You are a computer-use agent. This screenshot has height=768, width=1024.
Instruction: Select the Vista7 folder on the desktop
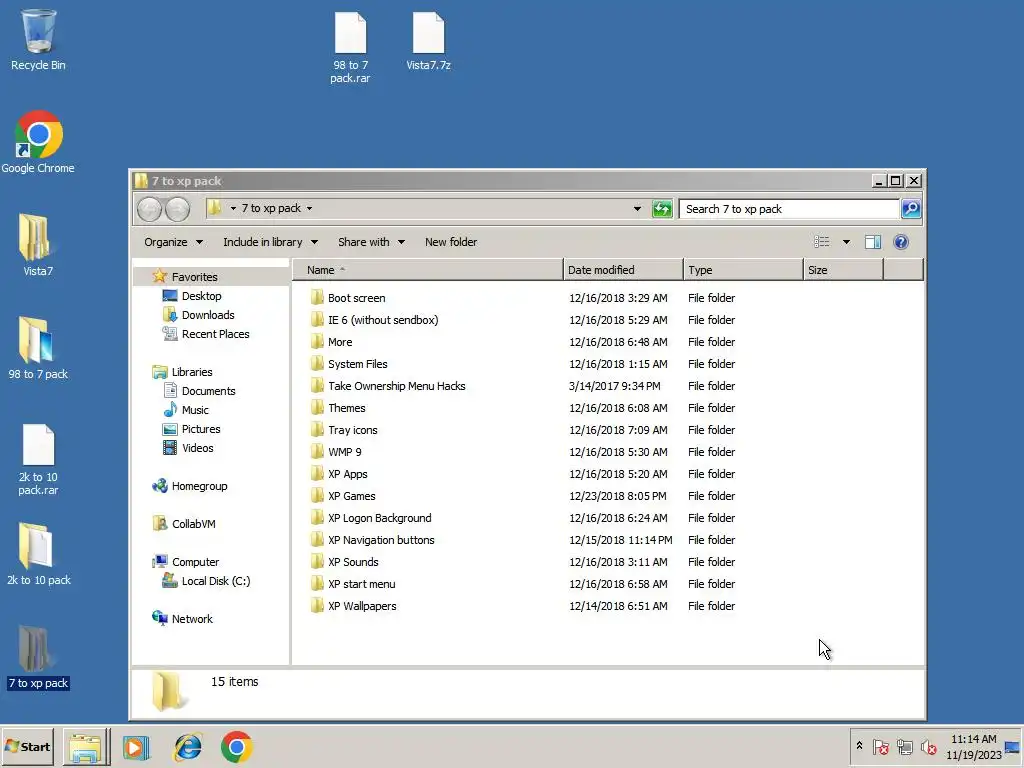[38, 244]
